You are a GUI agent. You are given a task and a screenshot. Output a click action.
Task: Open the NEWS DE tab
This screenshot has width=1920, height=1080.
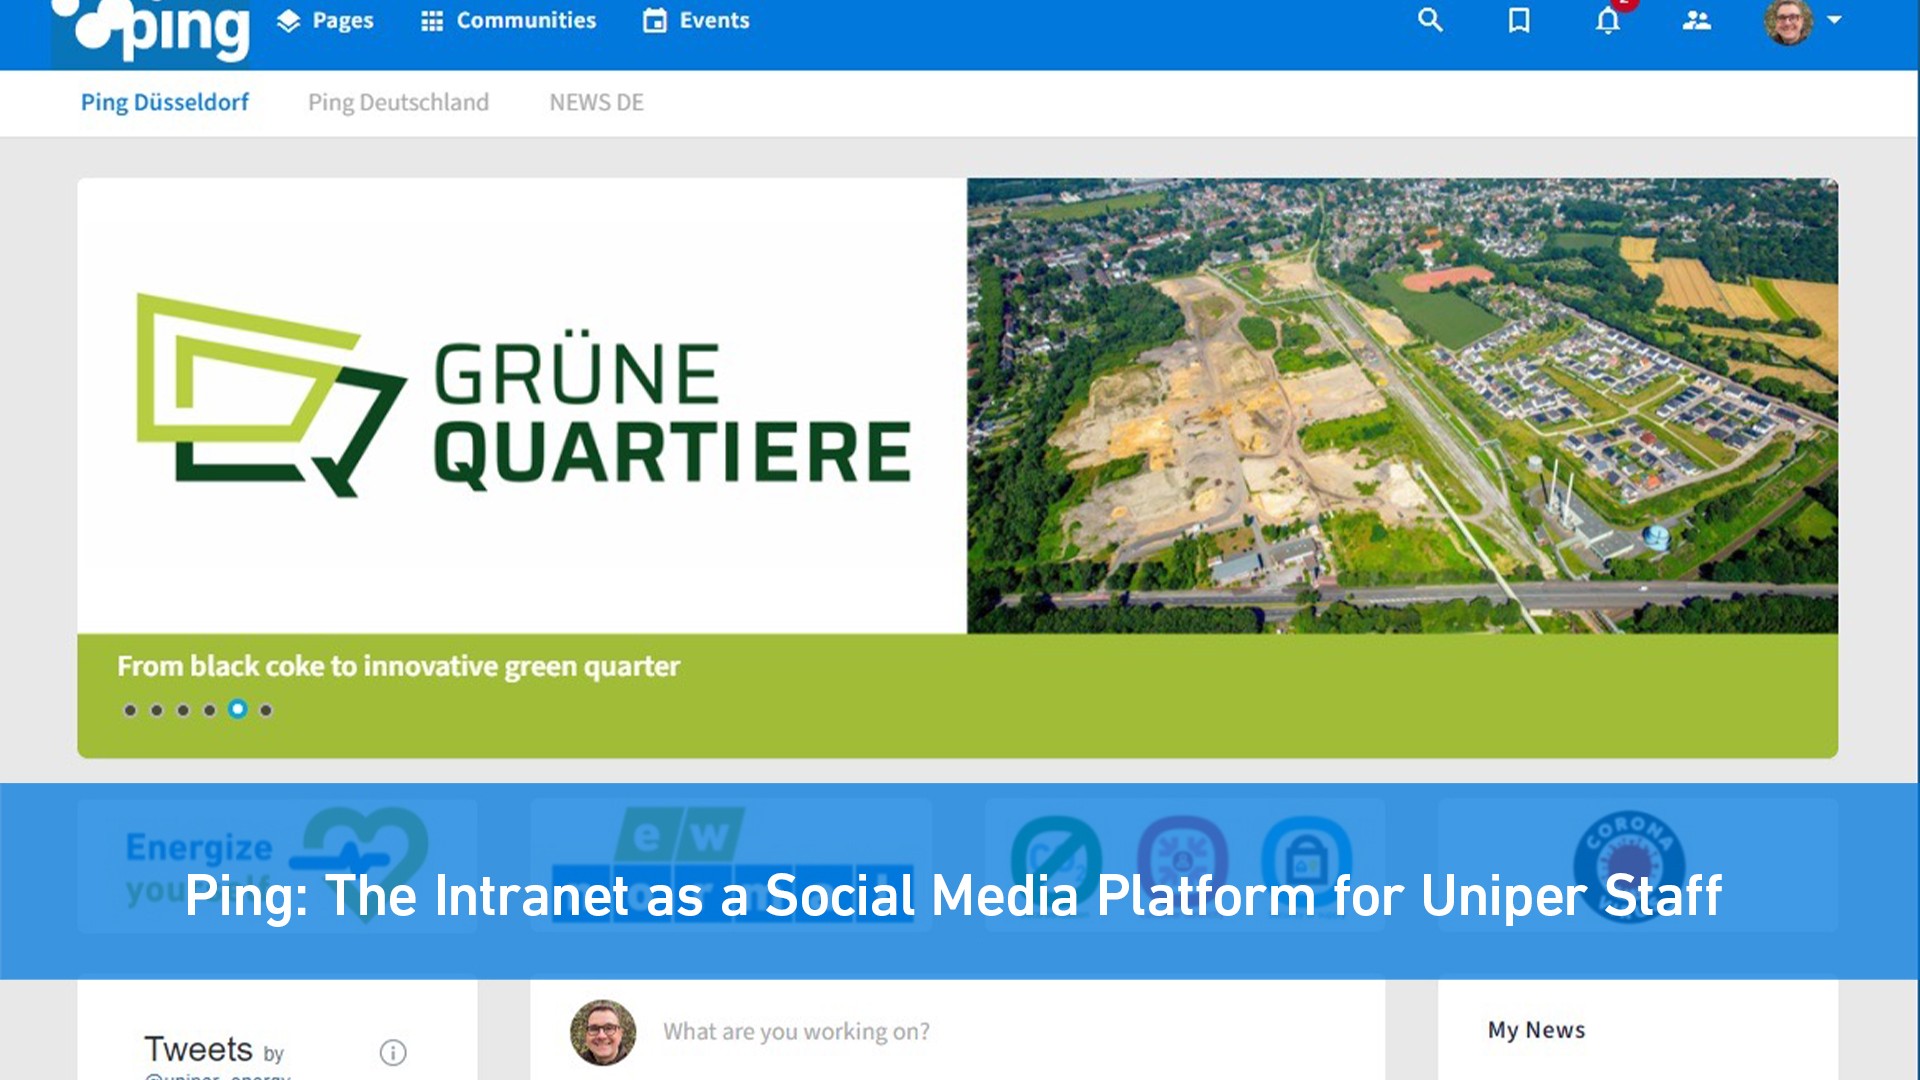pyautogui.click(x=596, y=102)
